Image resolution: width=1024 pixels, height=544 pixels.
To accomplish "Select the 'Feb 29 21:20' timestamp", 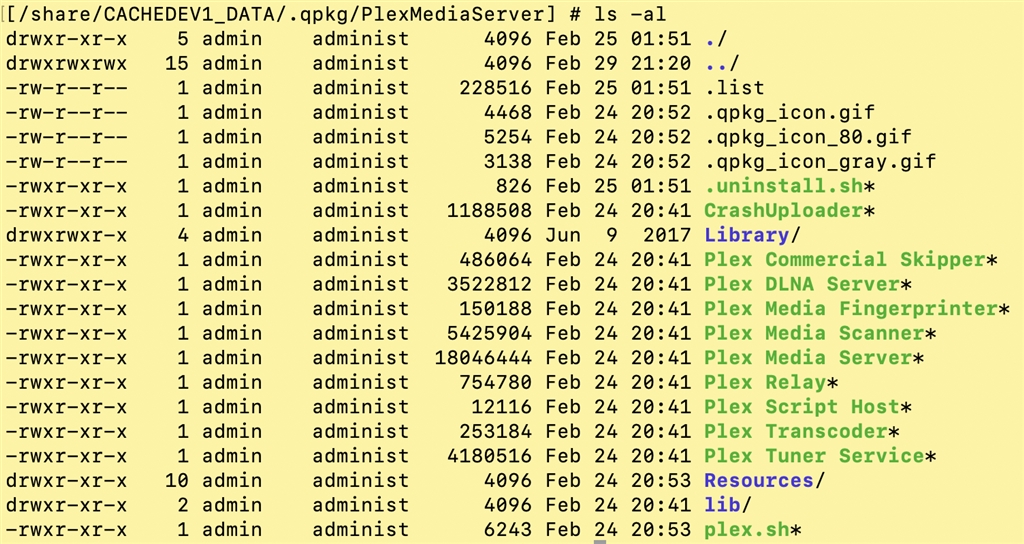I will [618, 63].
